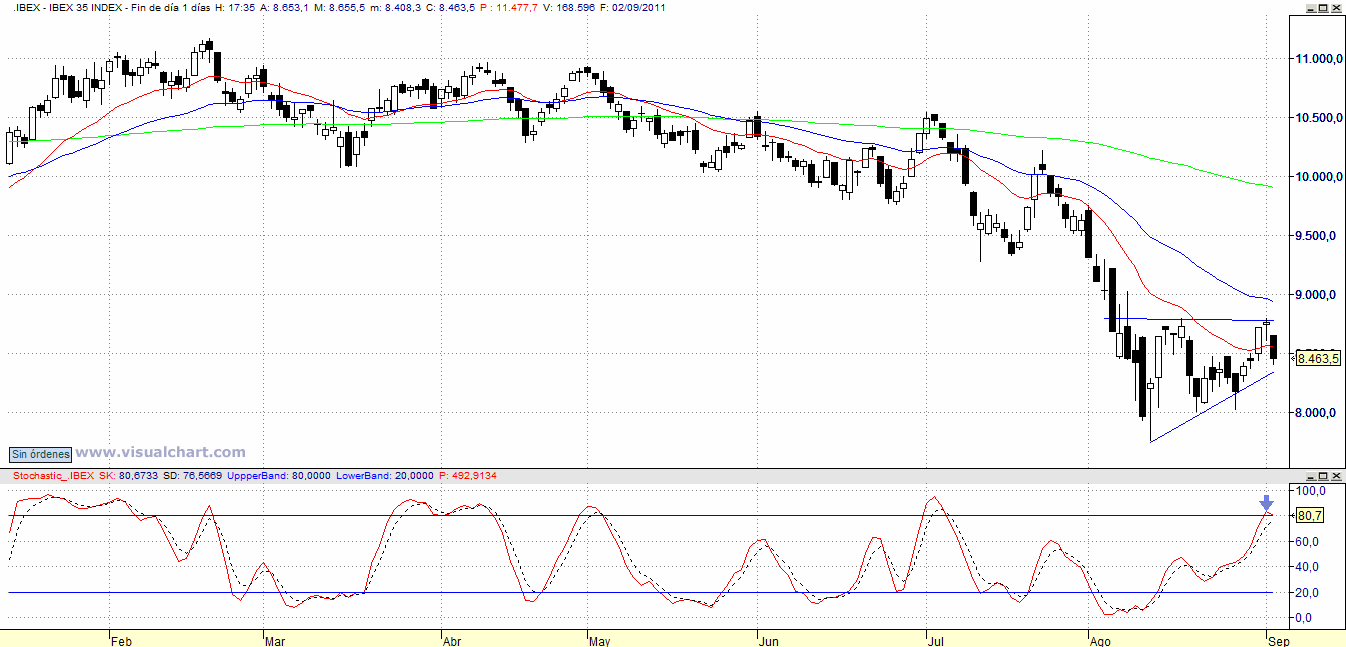
Task: Click the 60,0 stochastic axis label
Action: pos(1308,542)
